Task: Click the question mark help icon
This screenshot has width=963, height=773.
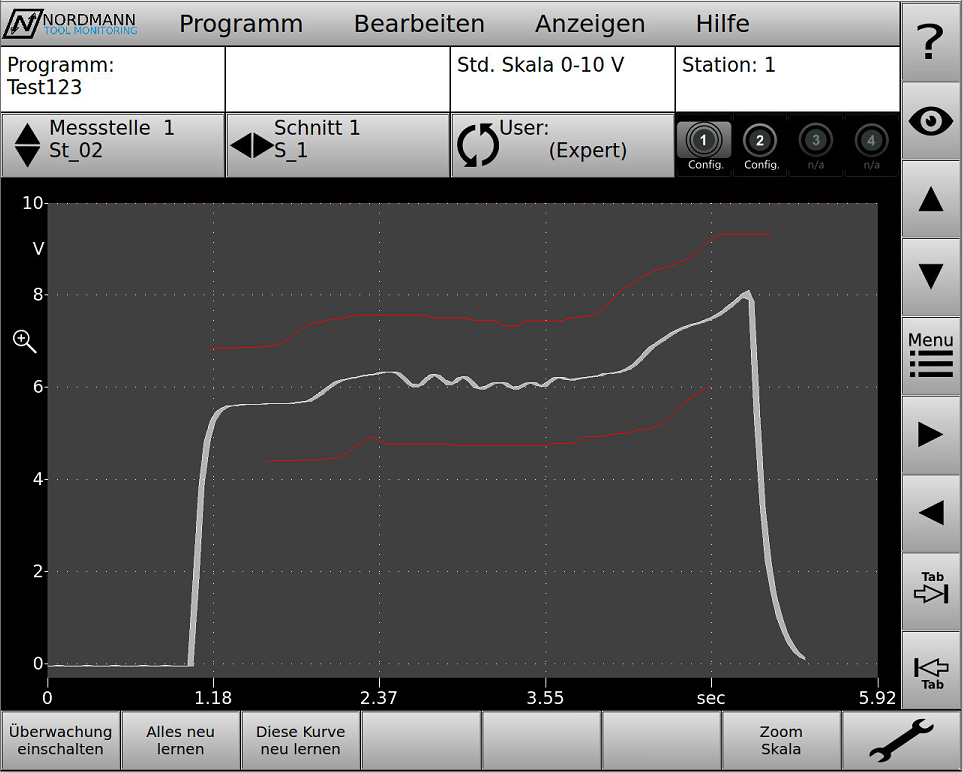Action: click(x=931, y=42)
